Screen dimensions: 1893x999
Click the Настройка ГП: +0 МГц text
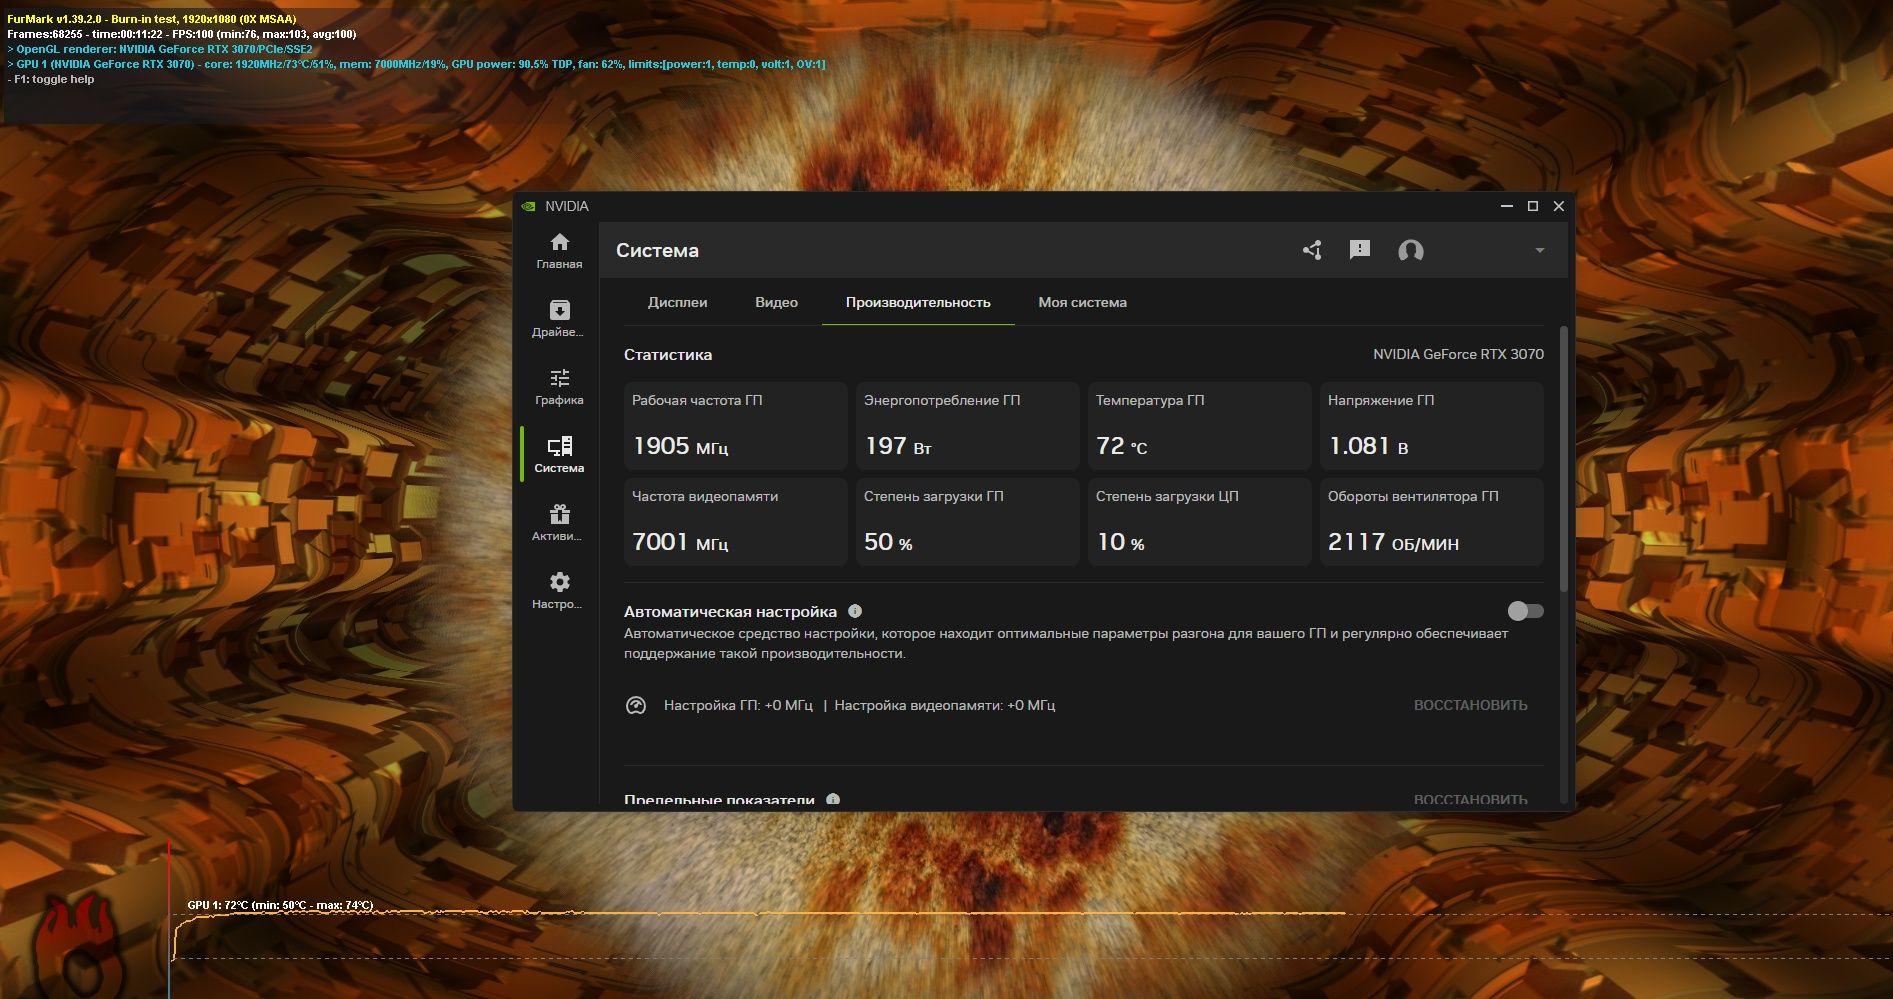coord(738,705)
